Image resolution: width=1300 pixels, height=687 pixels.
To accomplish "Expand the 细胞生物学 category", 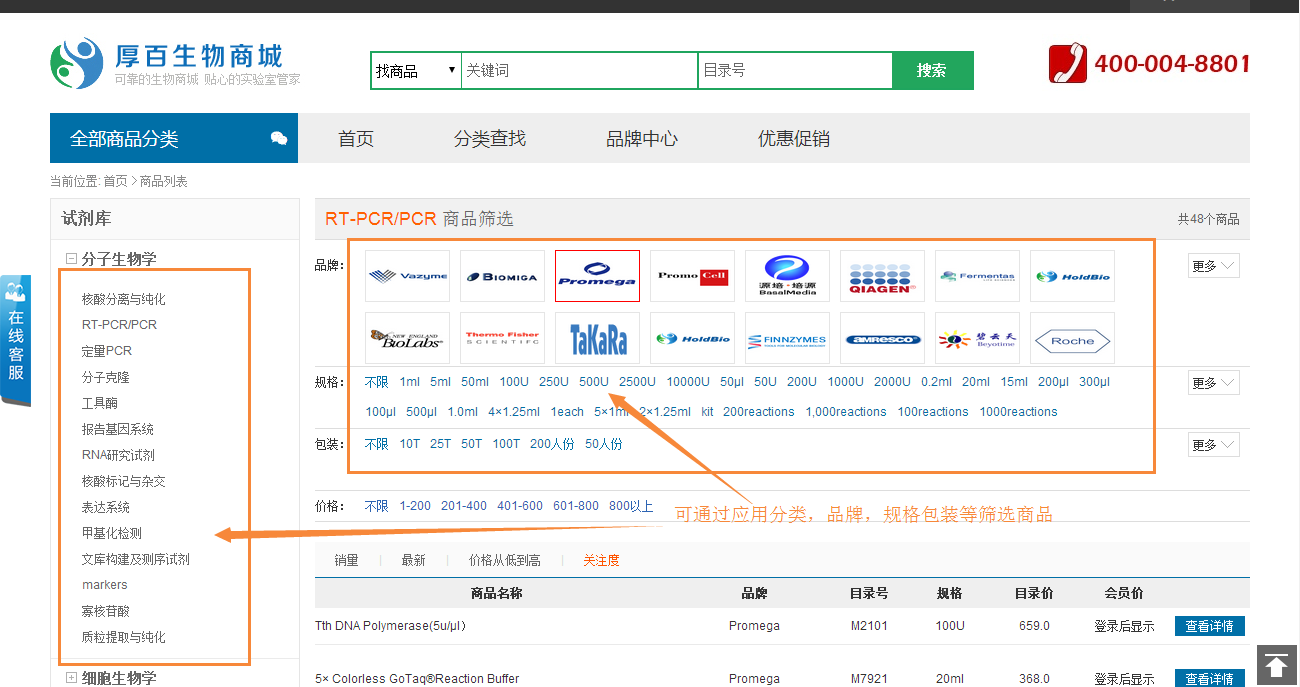I will click(72, 678).
